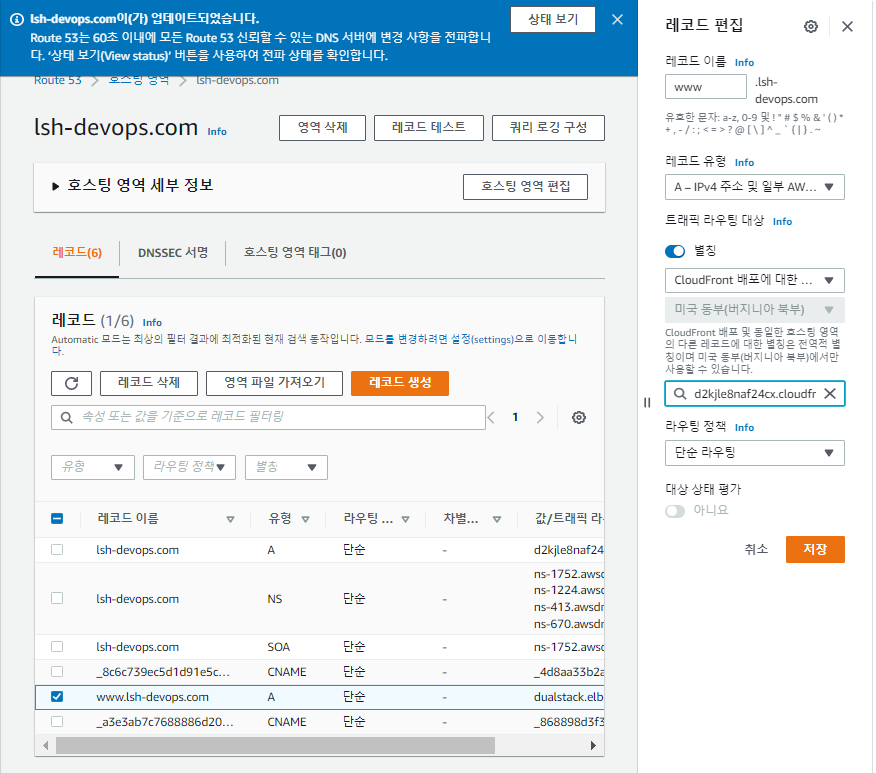Switch to the 레코드(6) tab
The width and height of the screenshot is (876, 773).
(77, 253)
